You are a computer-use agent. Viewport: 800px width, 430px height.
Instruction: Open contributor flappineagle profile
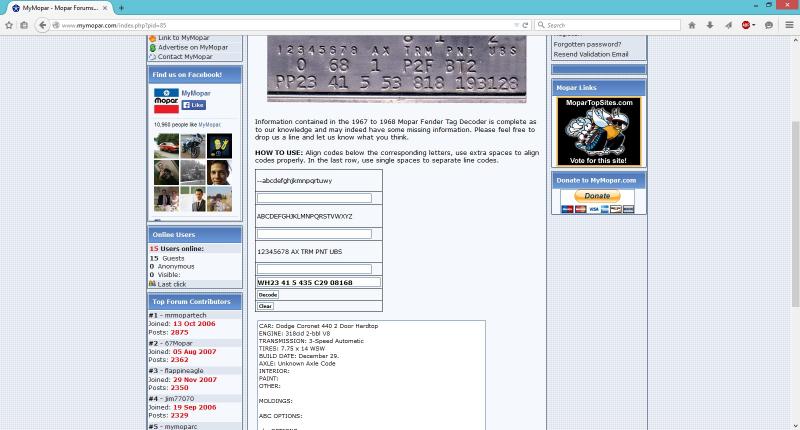(x=184, y=371)
